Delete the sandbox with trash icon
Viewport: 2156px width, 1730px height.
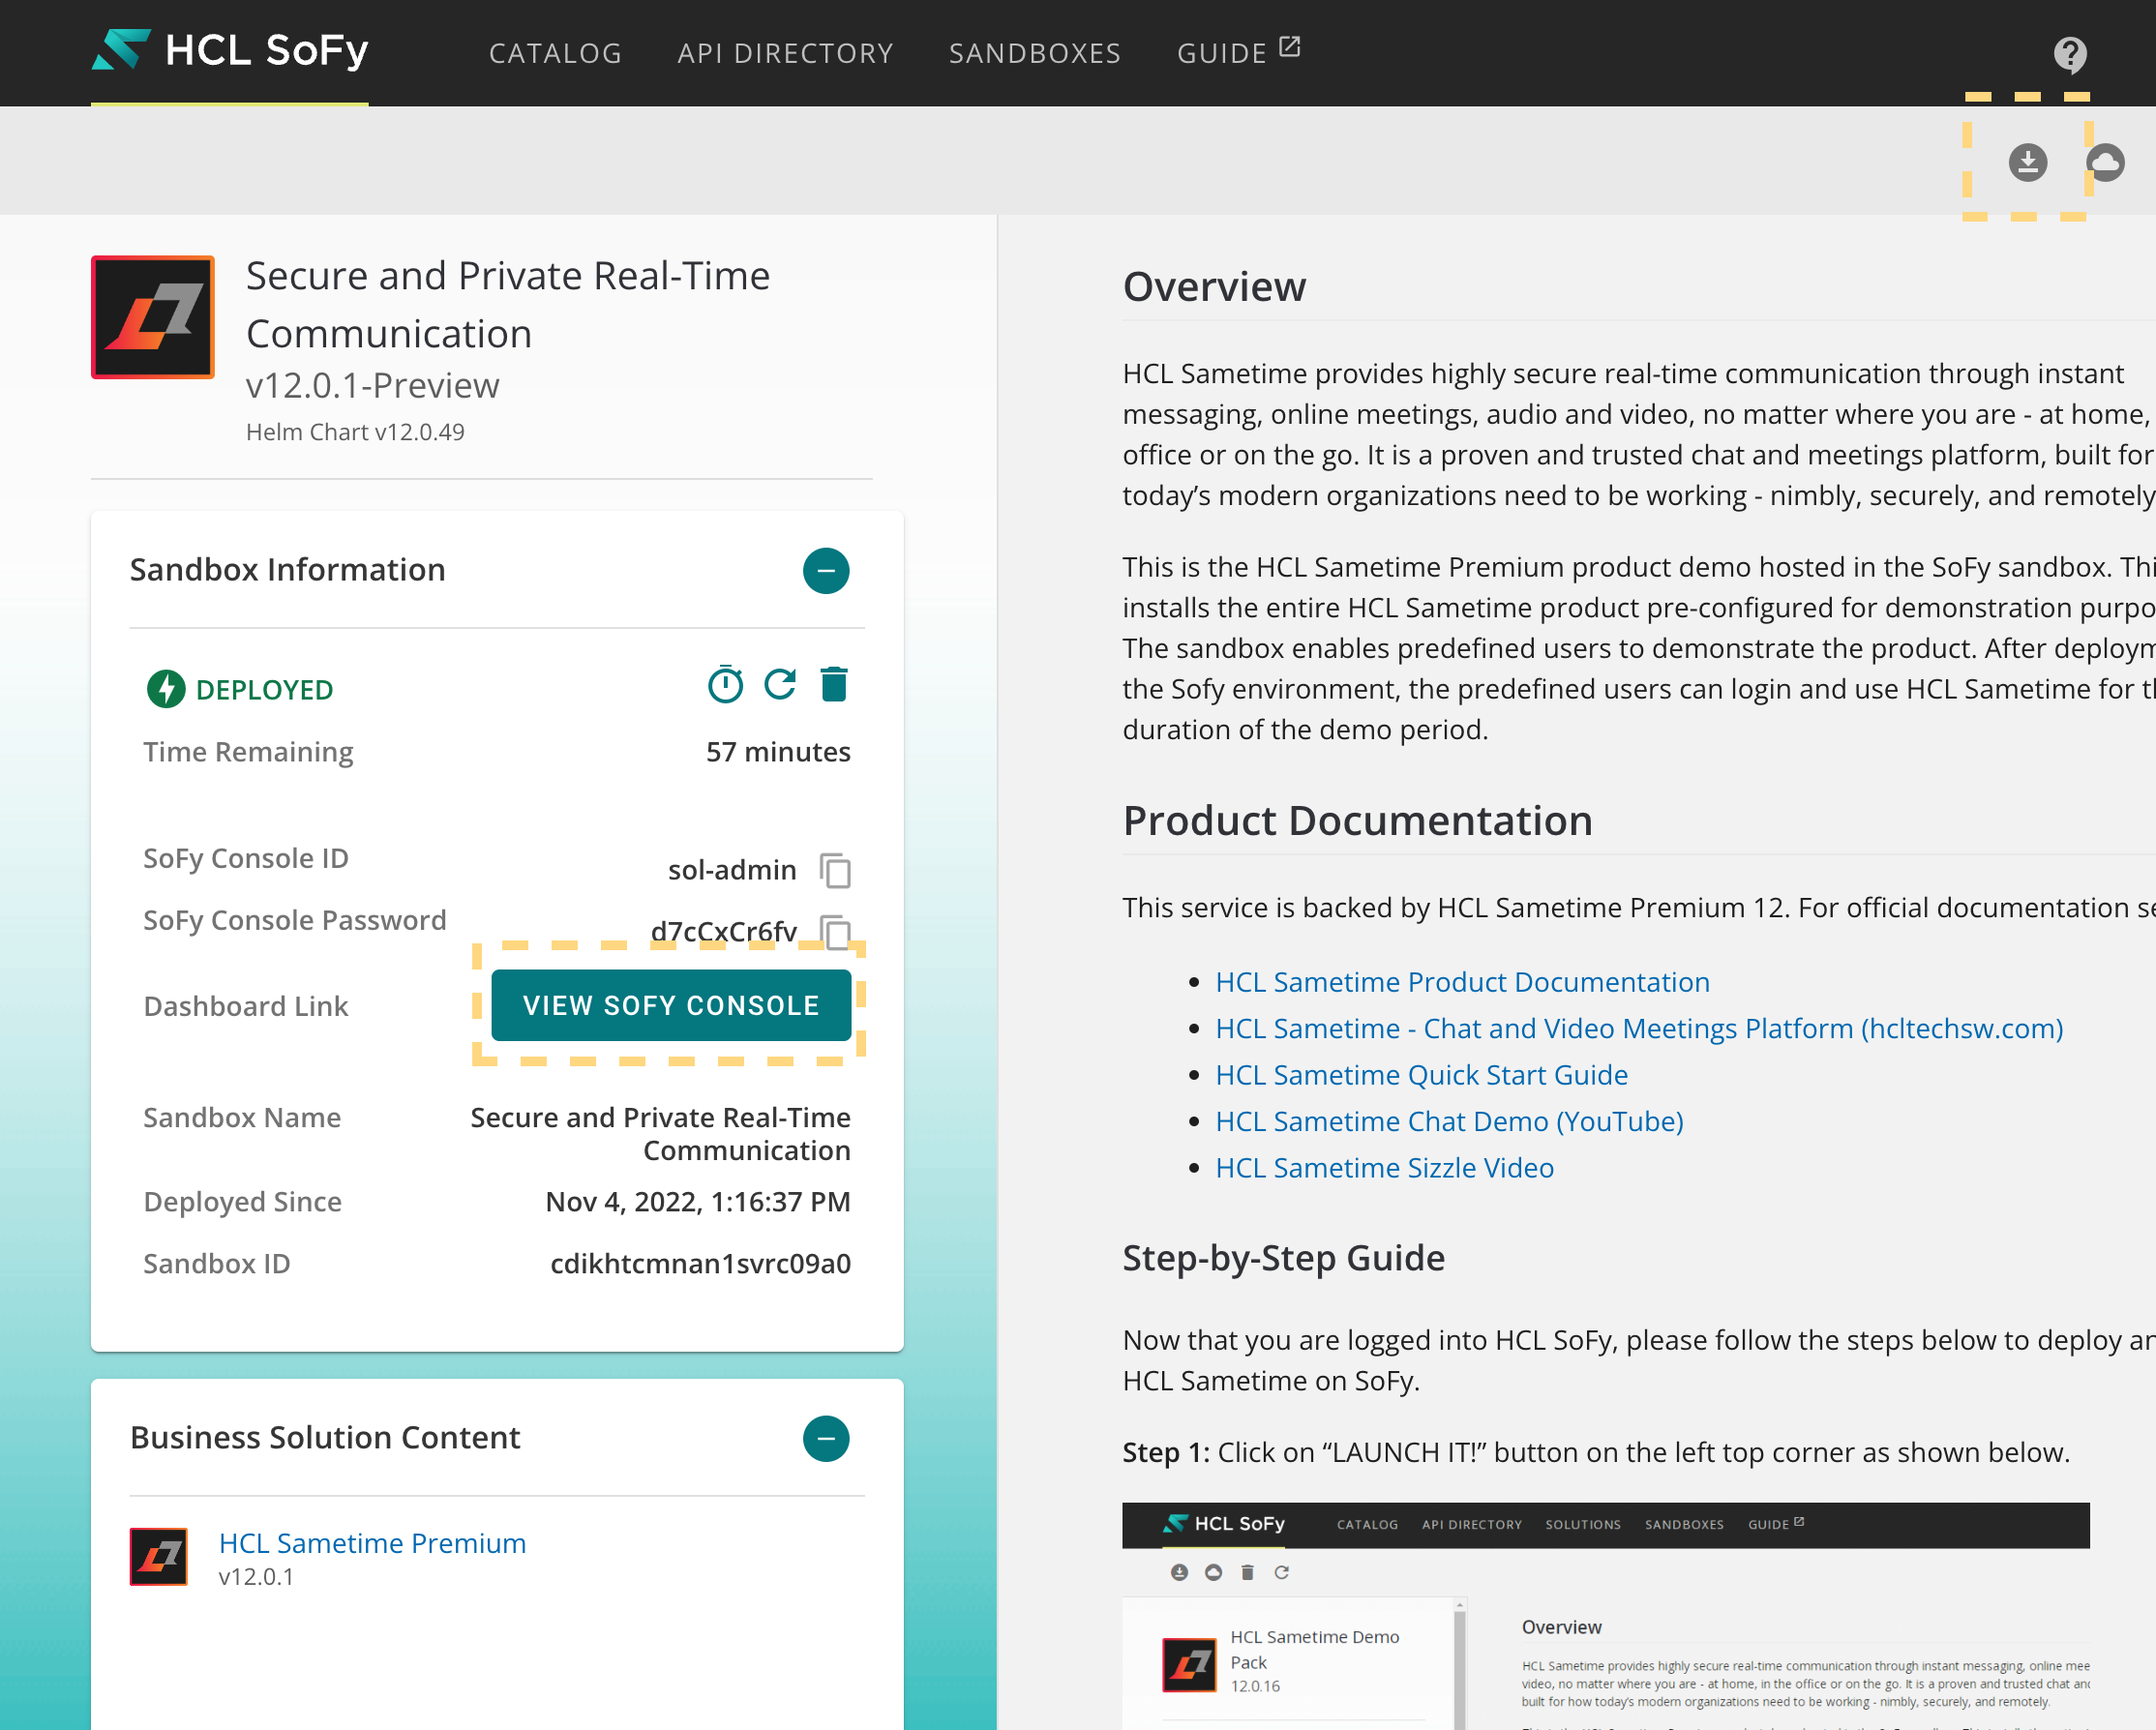pyautogui.click(x=834, y=685)
